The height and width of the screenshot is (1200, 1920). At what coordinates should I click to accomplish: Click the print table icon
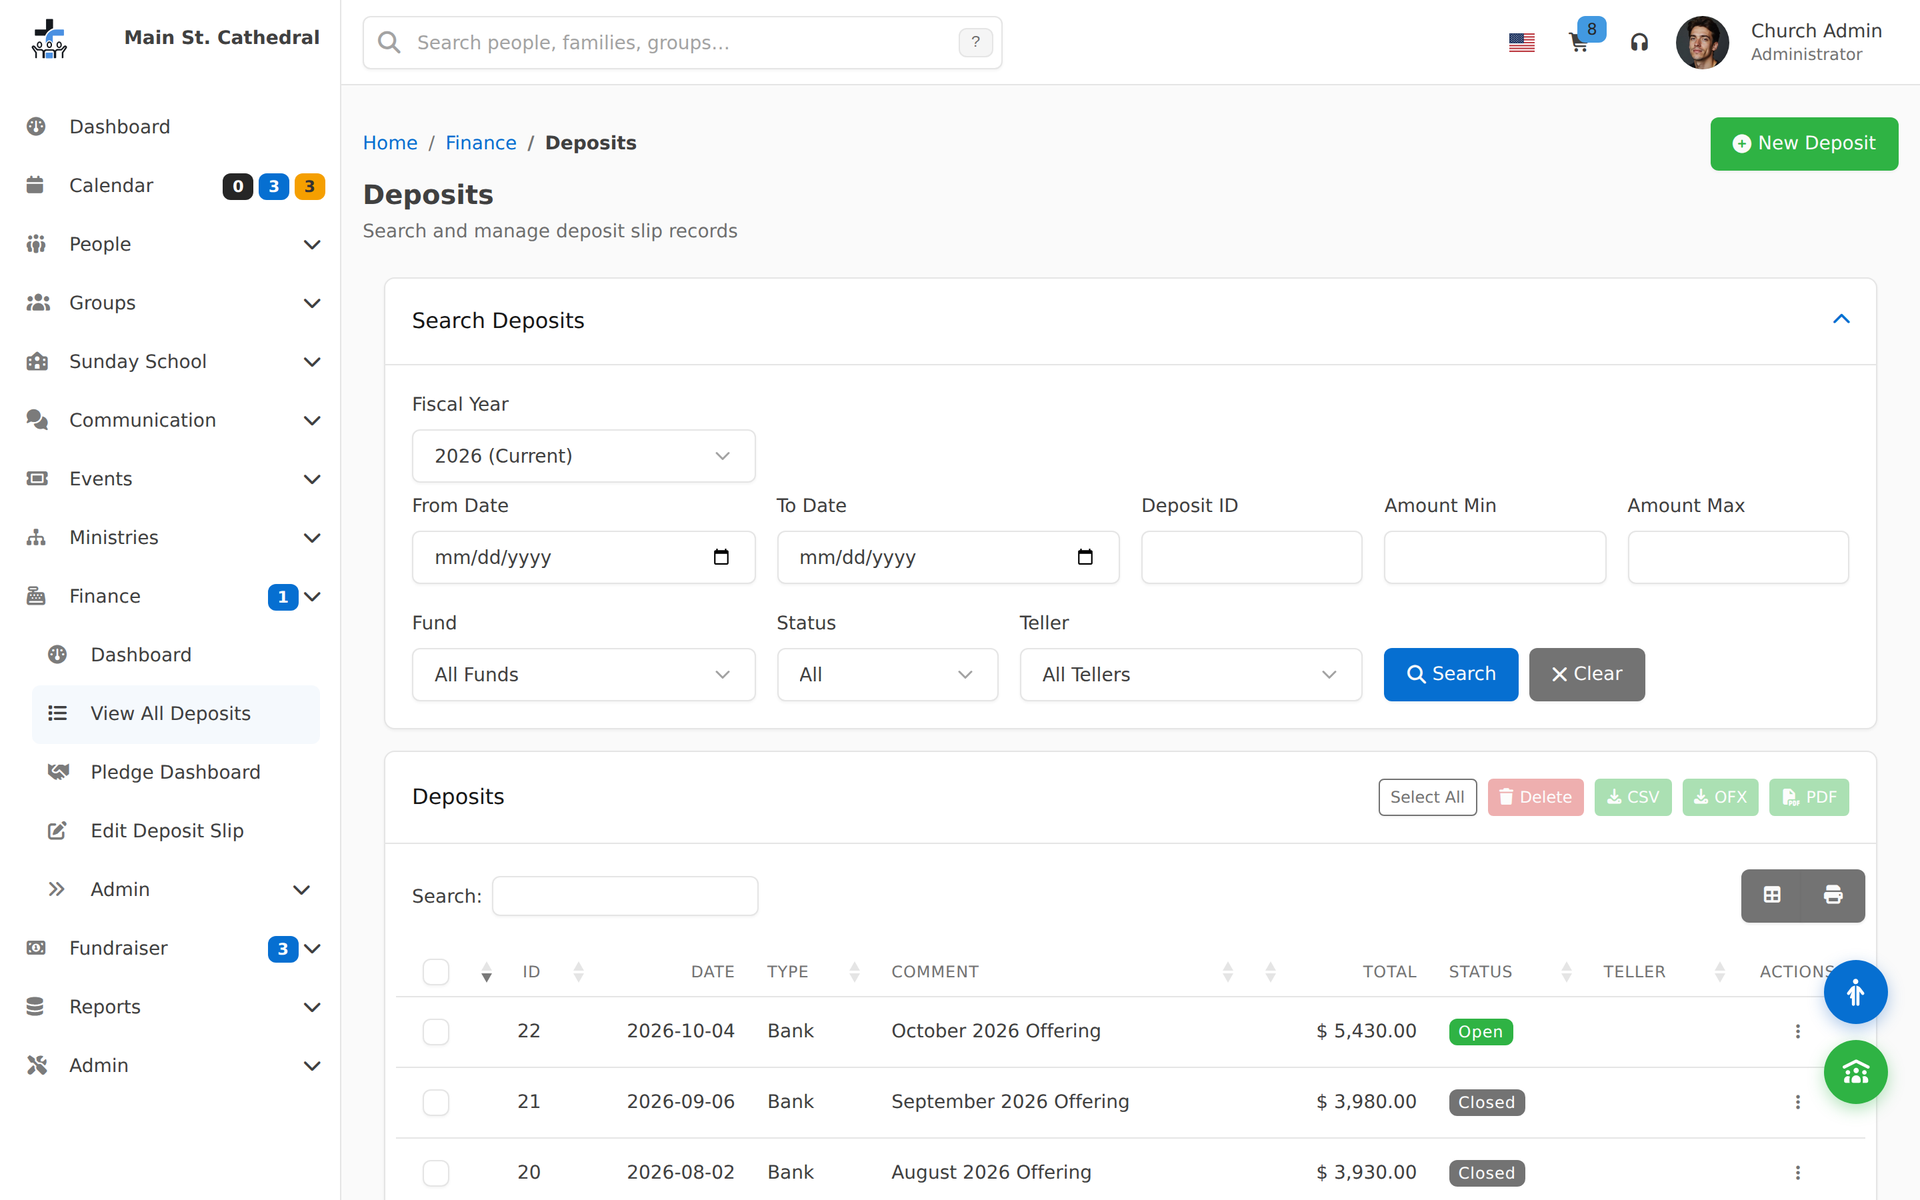click(x=1833, y=895)
